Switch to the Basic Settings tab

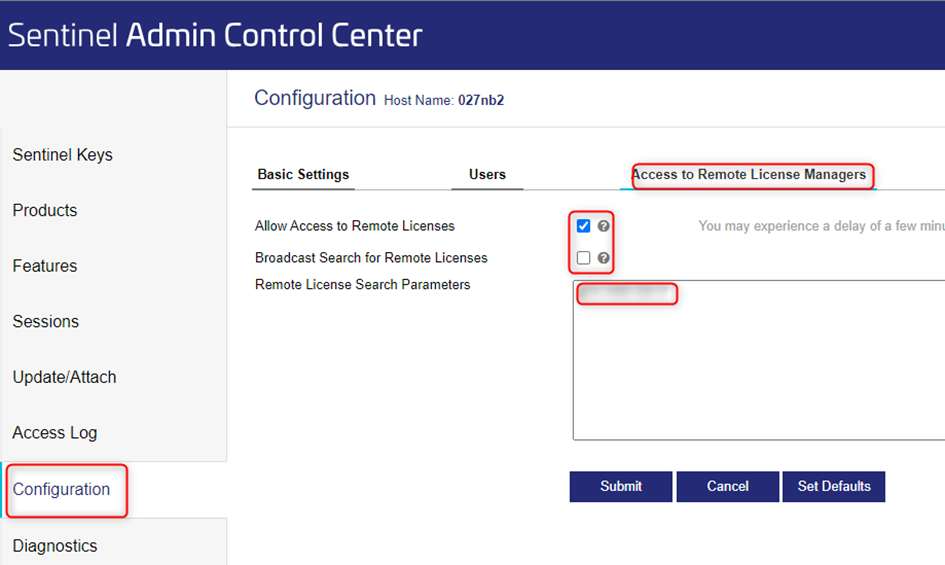[303, 174]
